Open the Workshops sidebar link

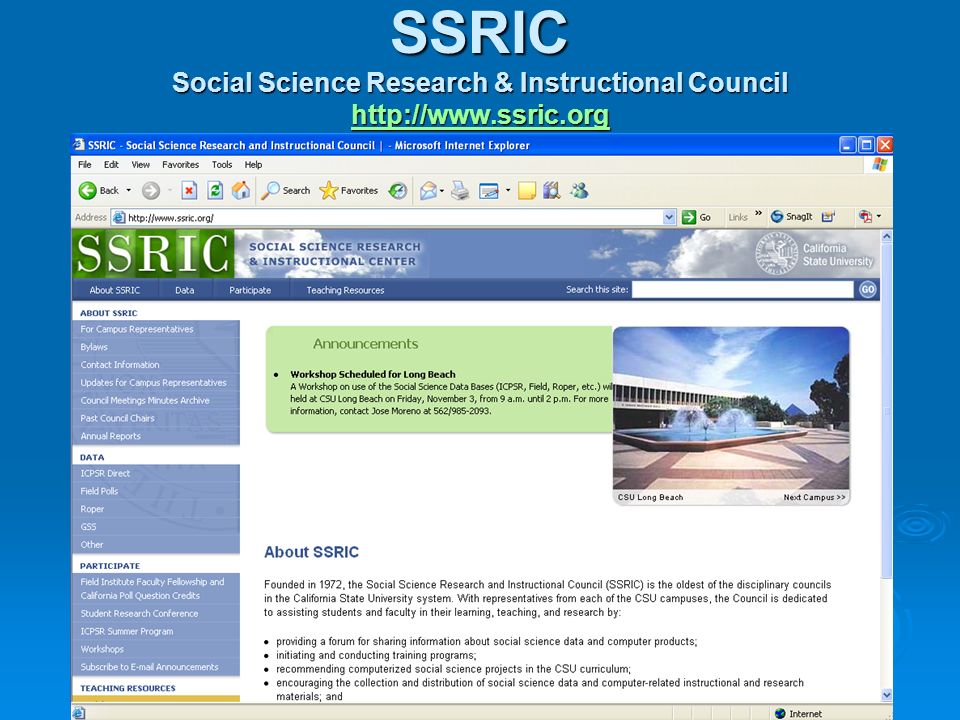pyautogui.click(x=102, y=649)
